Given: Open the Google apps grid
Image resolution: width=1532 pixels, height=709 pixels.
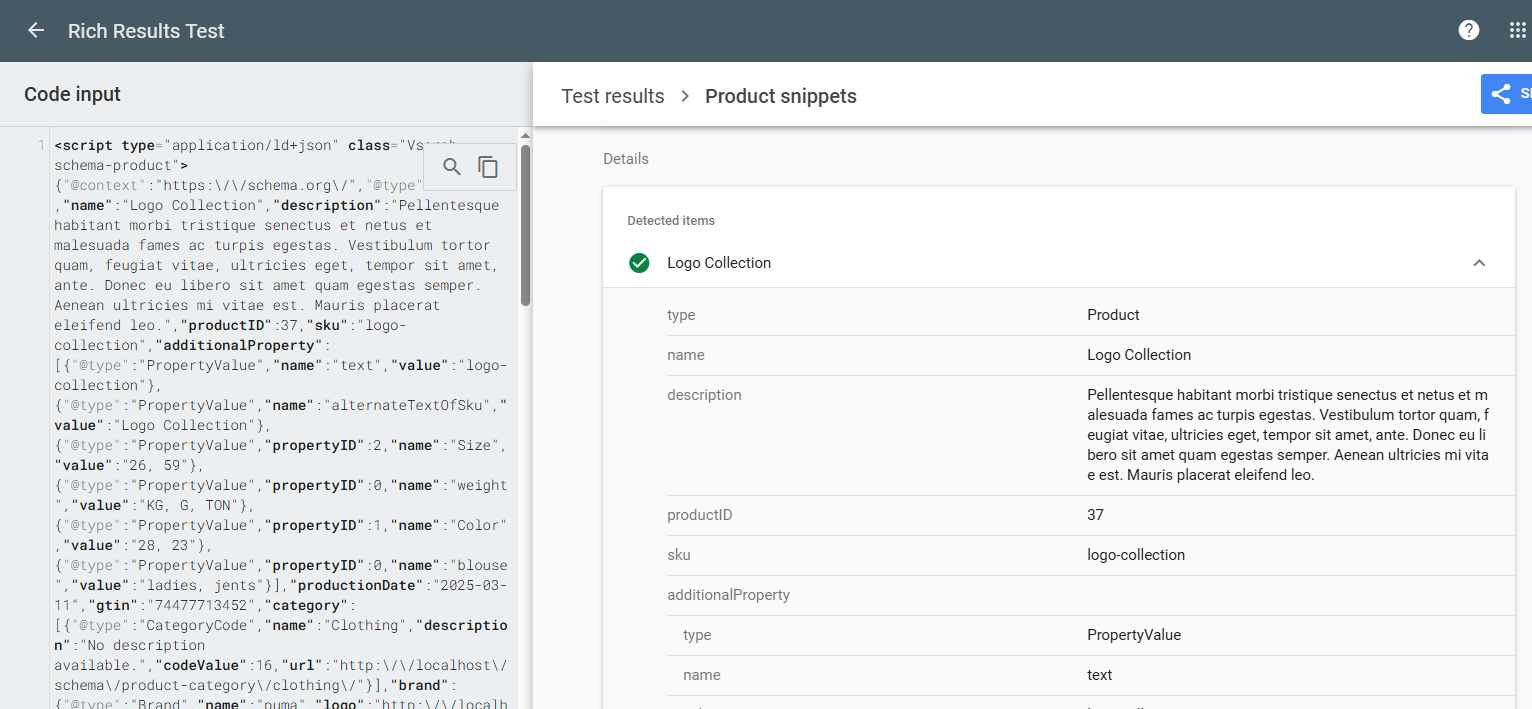Looking at the screenshot, I should 1518,30.
